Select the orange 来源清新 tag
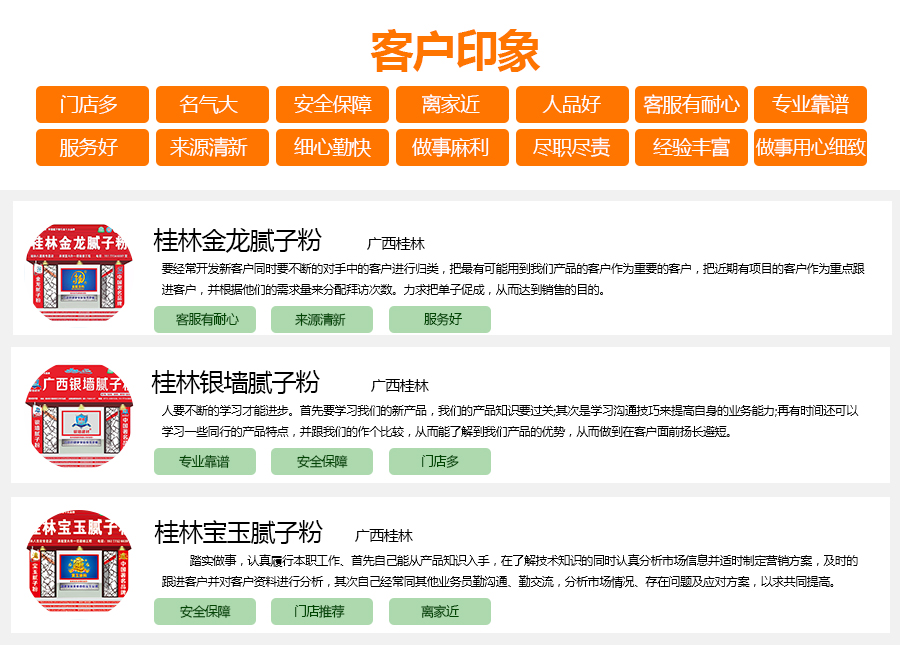 212,147
